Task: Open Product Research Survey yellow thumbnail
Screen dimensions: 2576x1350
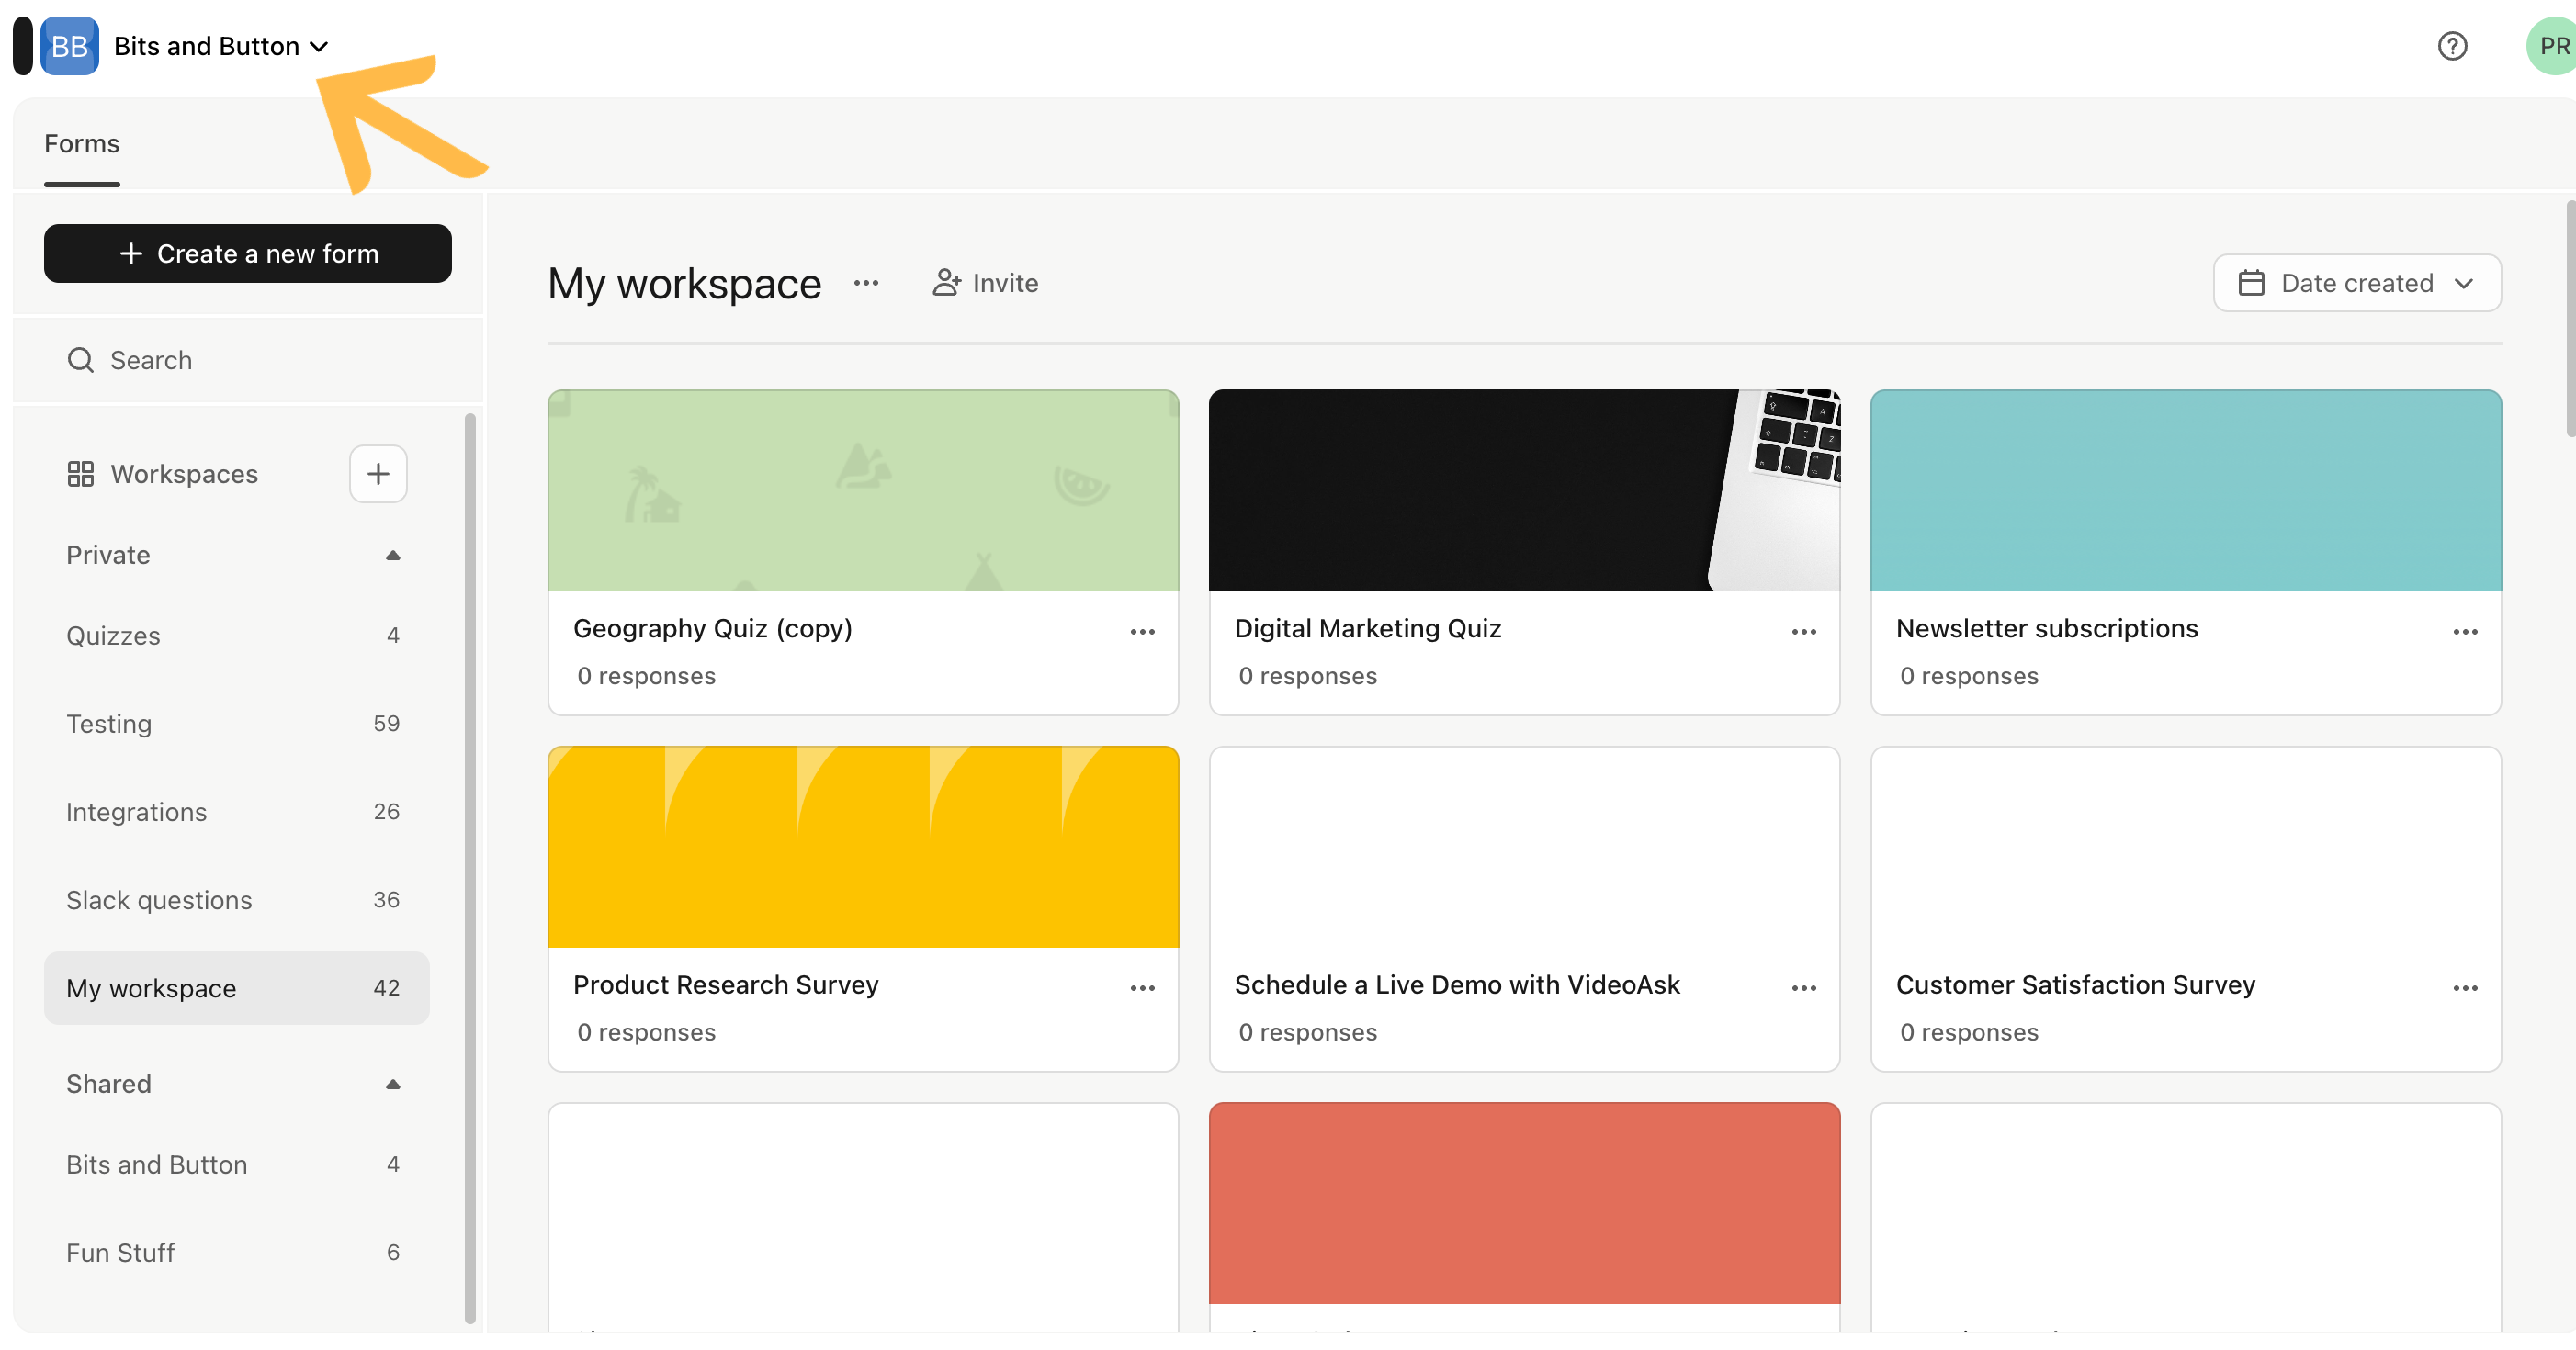Action: (x=863, y=847)
